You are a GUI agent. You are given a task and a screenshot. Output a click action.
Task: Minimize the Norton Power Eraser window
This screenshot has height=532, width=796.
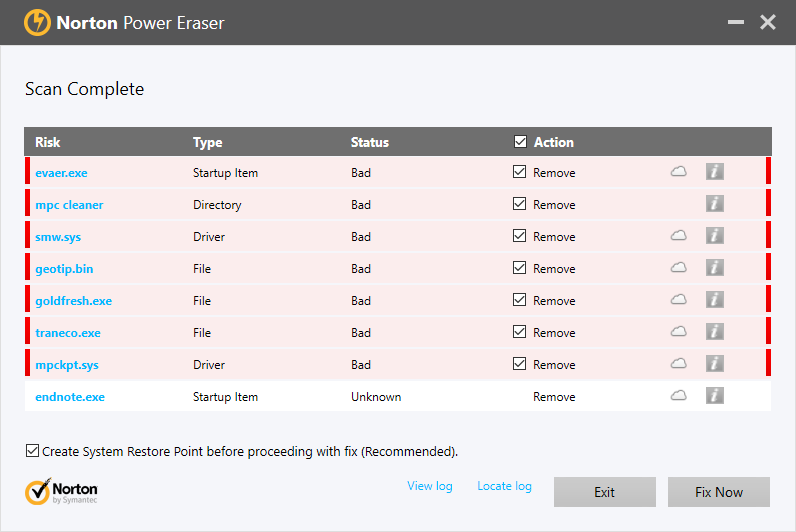[x=736, y=22]
